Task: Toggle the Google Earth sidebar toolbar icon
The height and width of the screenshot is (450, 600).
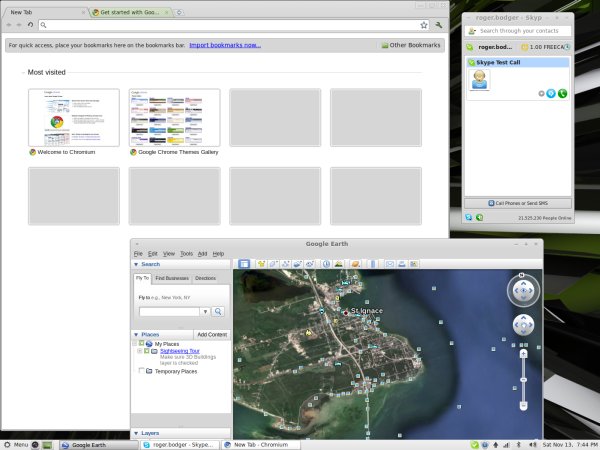Action: click(x=244, y=264)
